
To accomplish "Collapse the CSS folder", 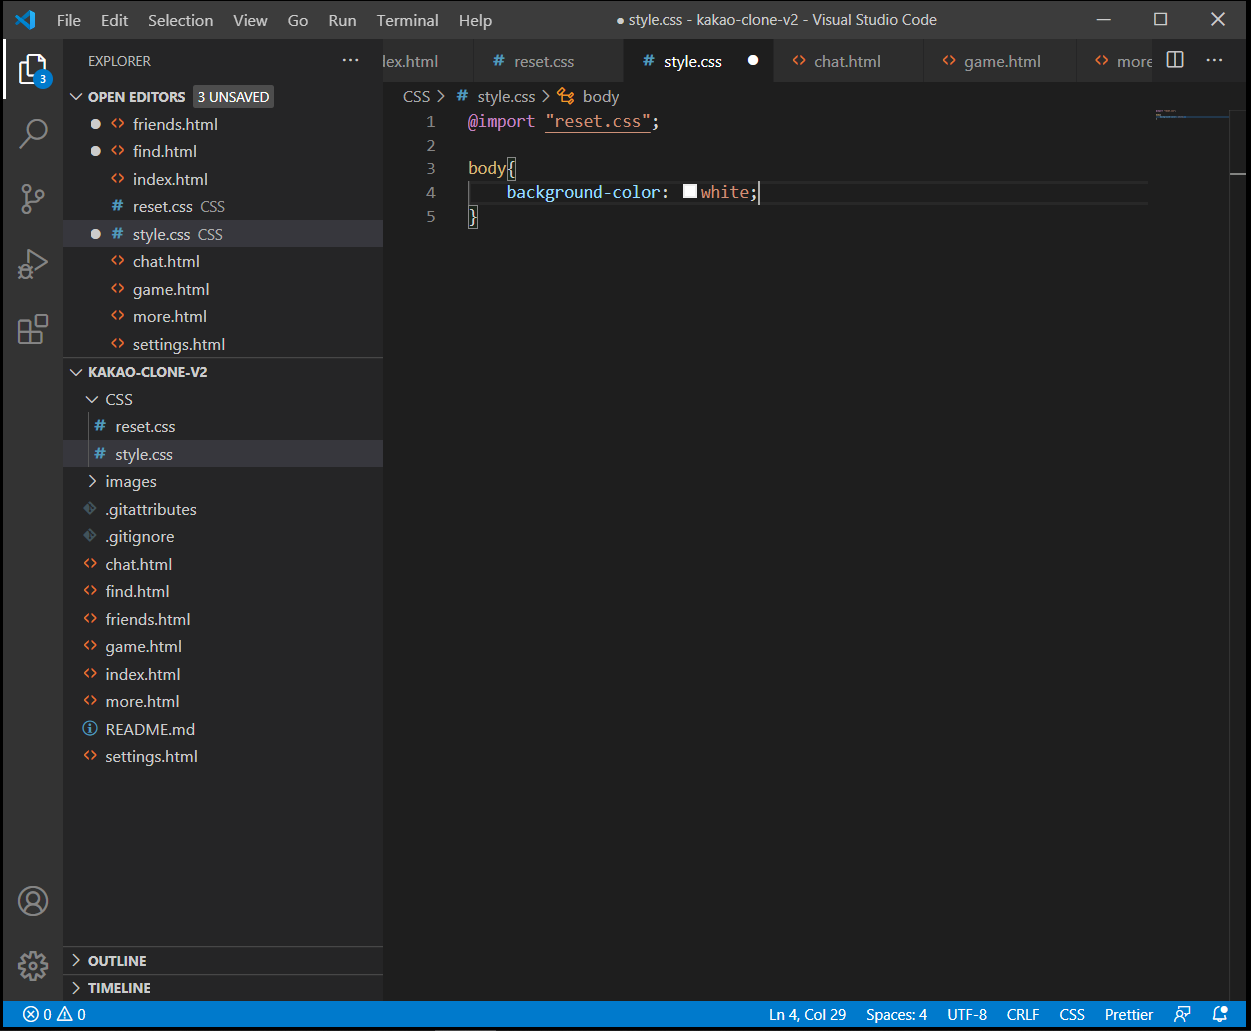I will [93, 399].
